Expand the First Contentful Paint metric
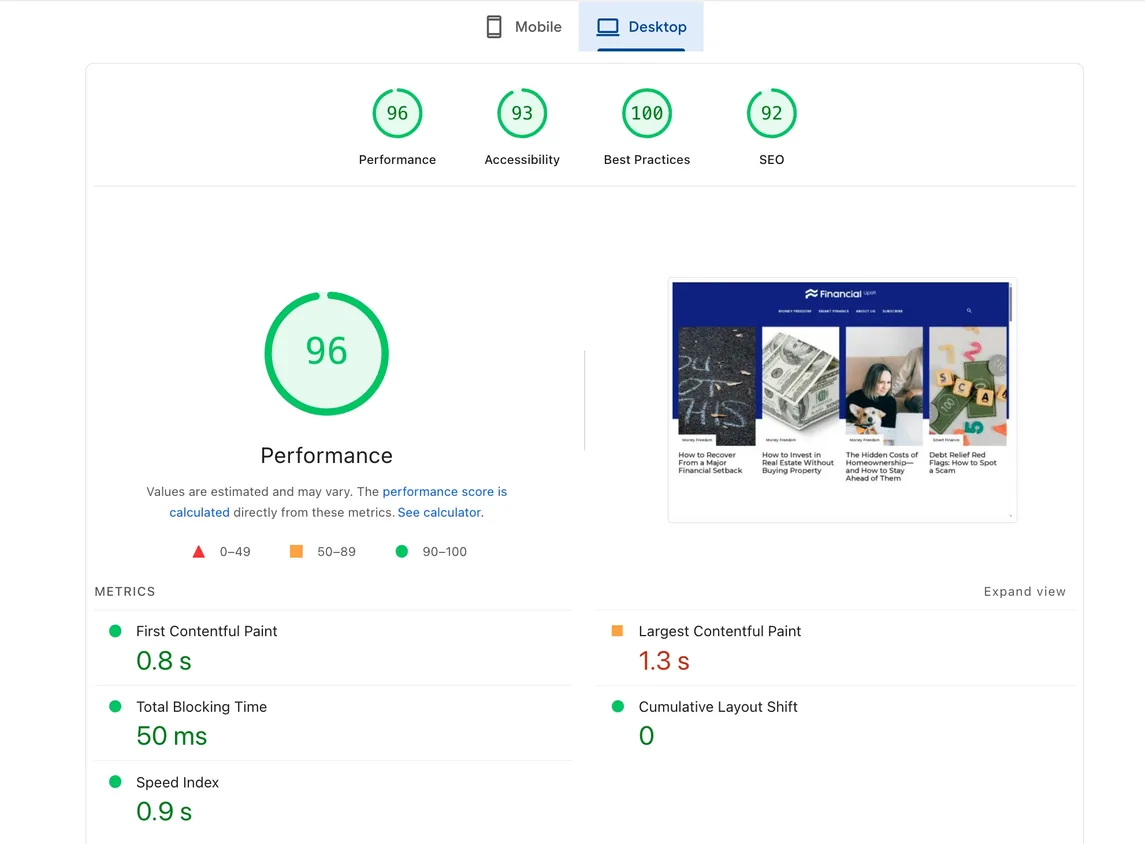This screenshot has width=1145, height=844. pos(333,648)
